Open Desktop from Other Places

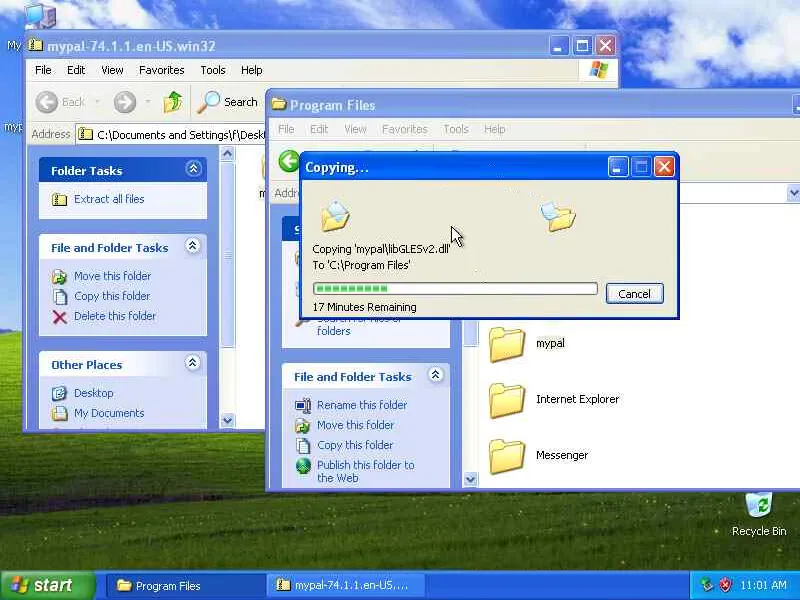point(83,393)
